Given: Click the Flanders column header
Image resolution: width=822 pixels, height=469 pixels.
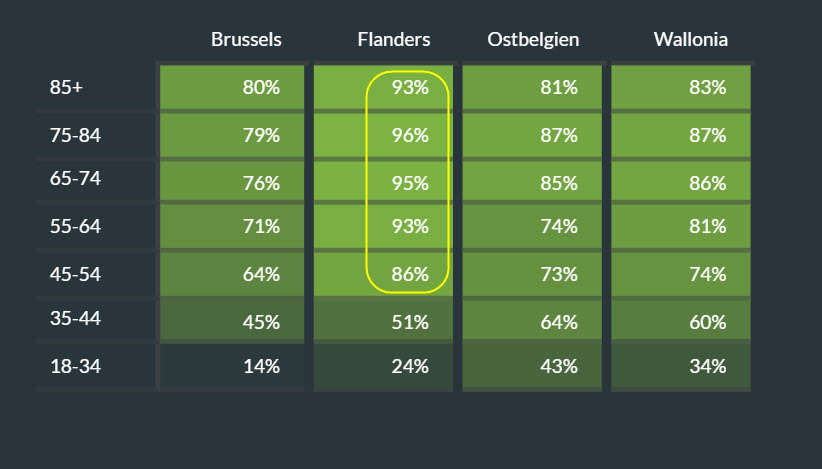Looking at the screenshot, I should point(394,40).
